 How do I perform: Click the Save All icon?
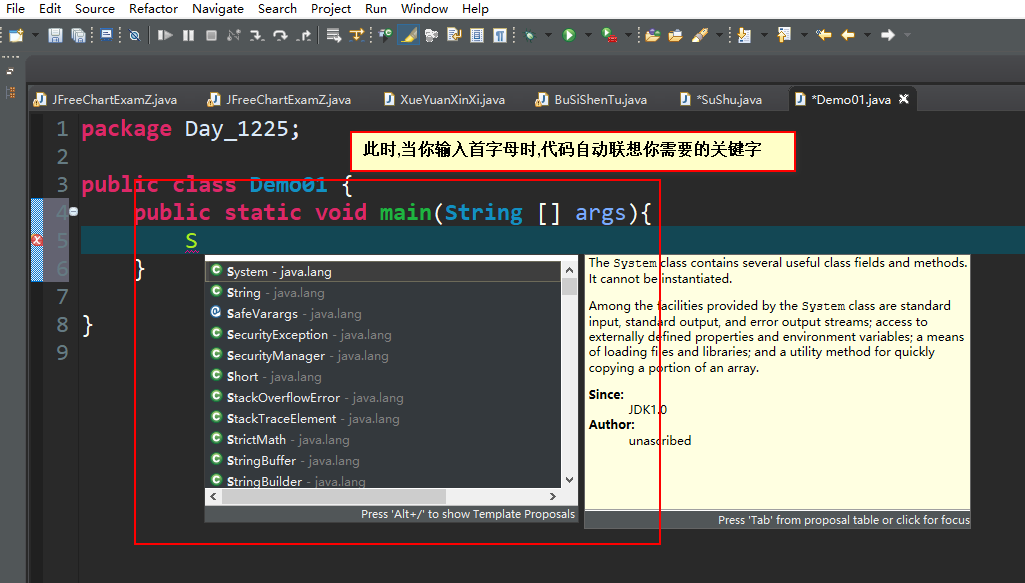point(78,35)
